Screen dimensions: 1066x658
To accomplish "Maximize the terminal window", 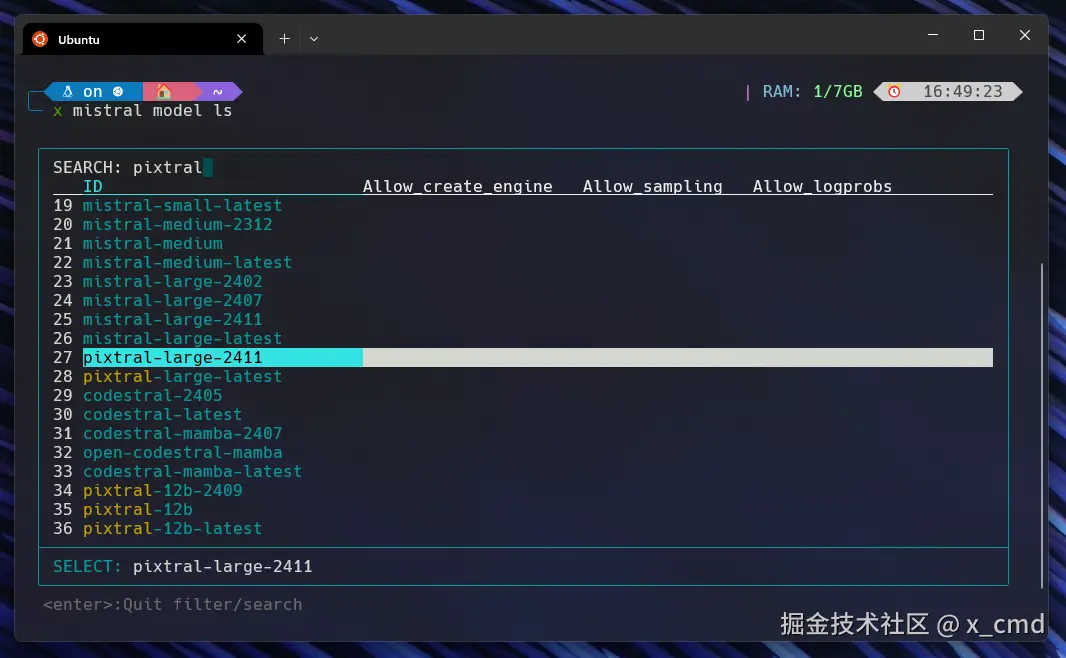I will pos(978,35).
